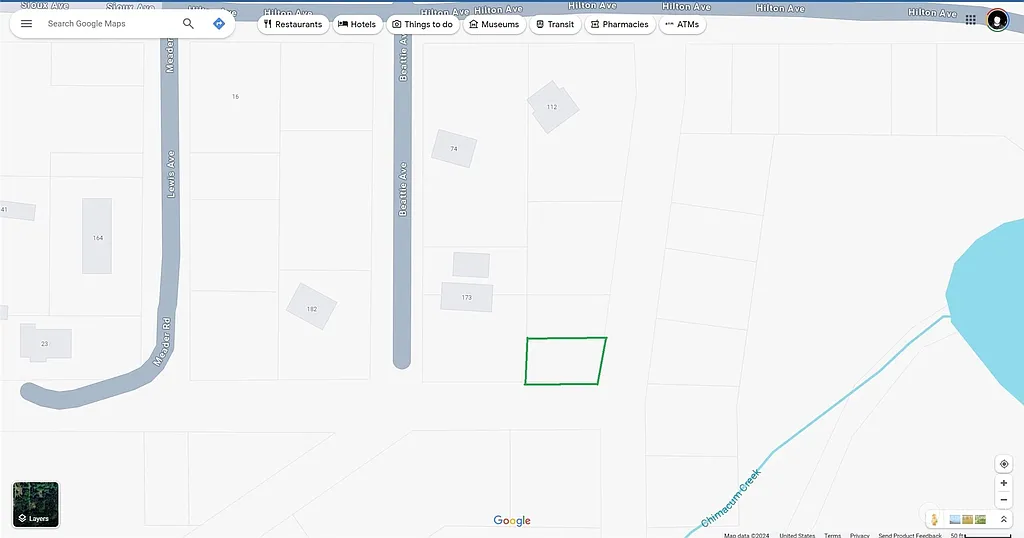Open Google account profile avatar
Image resolution: width=1024 pixels, height=538 pixels.
point(997,20)
